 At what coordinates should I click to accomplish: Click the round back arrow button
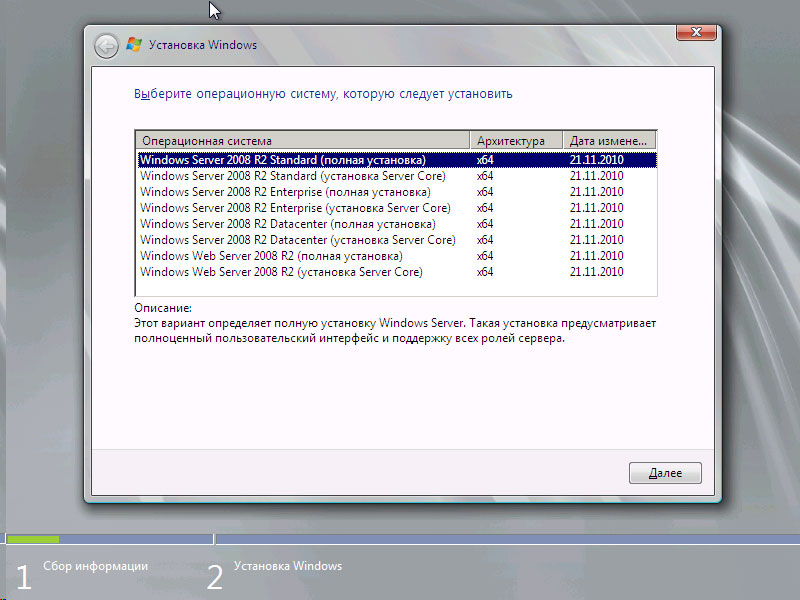[106, 46]
